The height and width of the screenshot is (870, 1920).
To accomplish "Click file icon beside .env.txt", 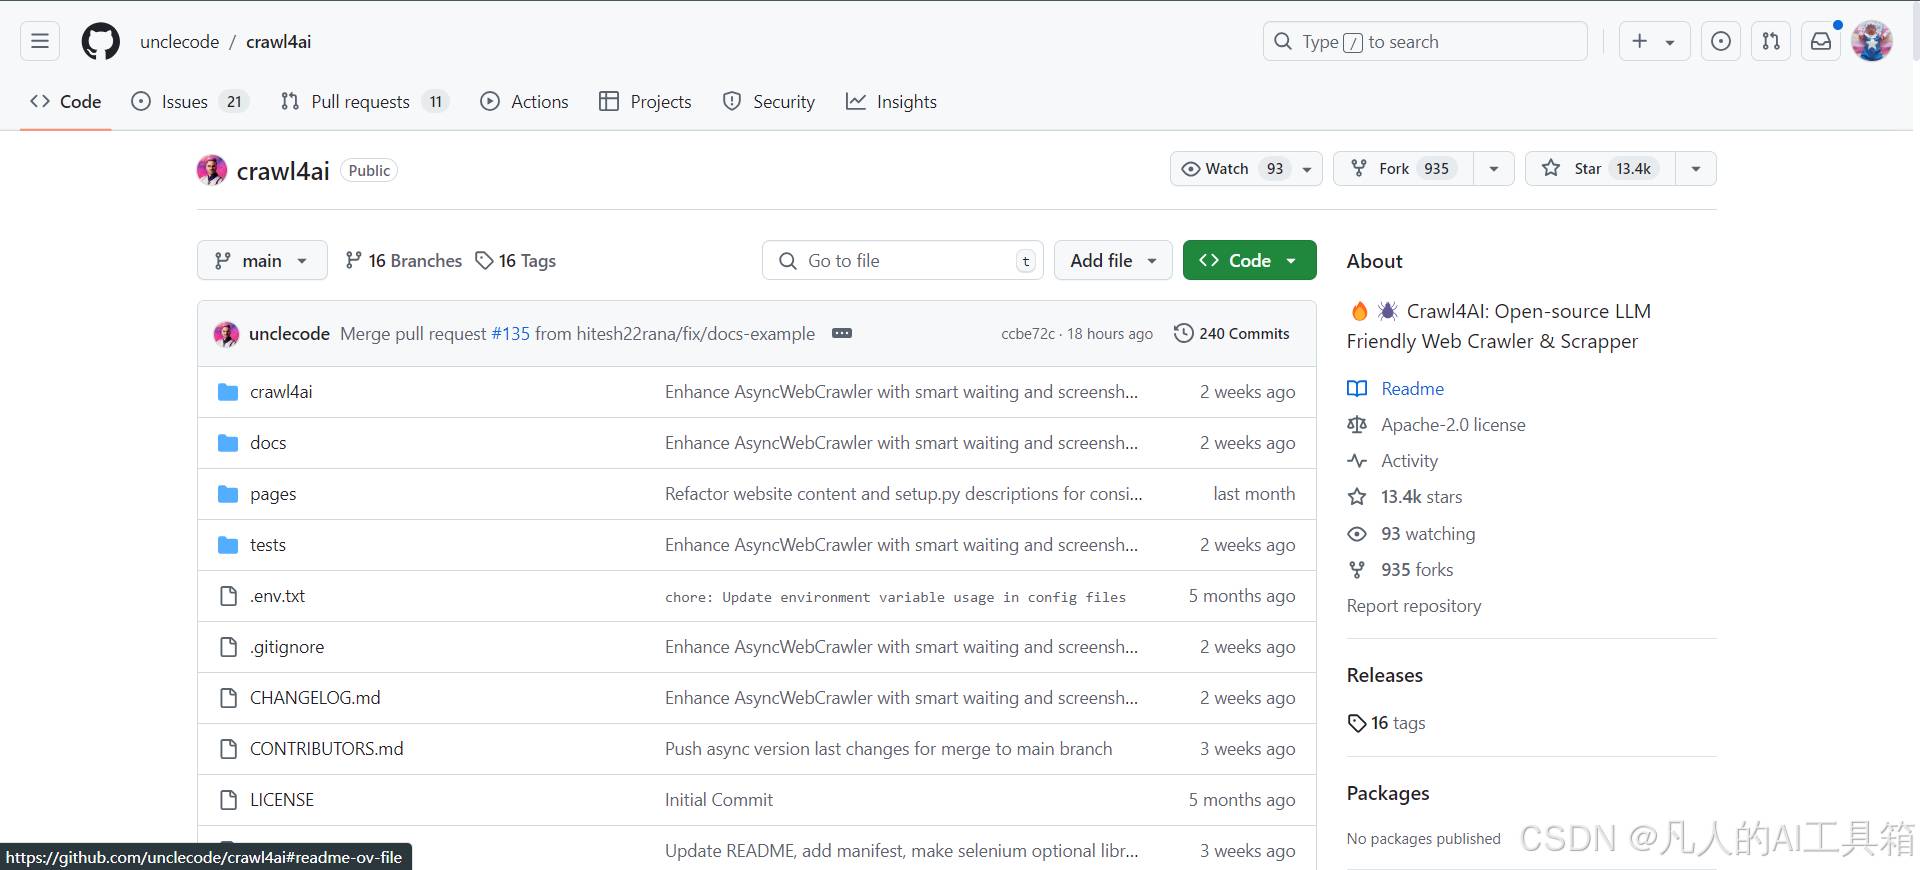I will [x=228, y=595].
